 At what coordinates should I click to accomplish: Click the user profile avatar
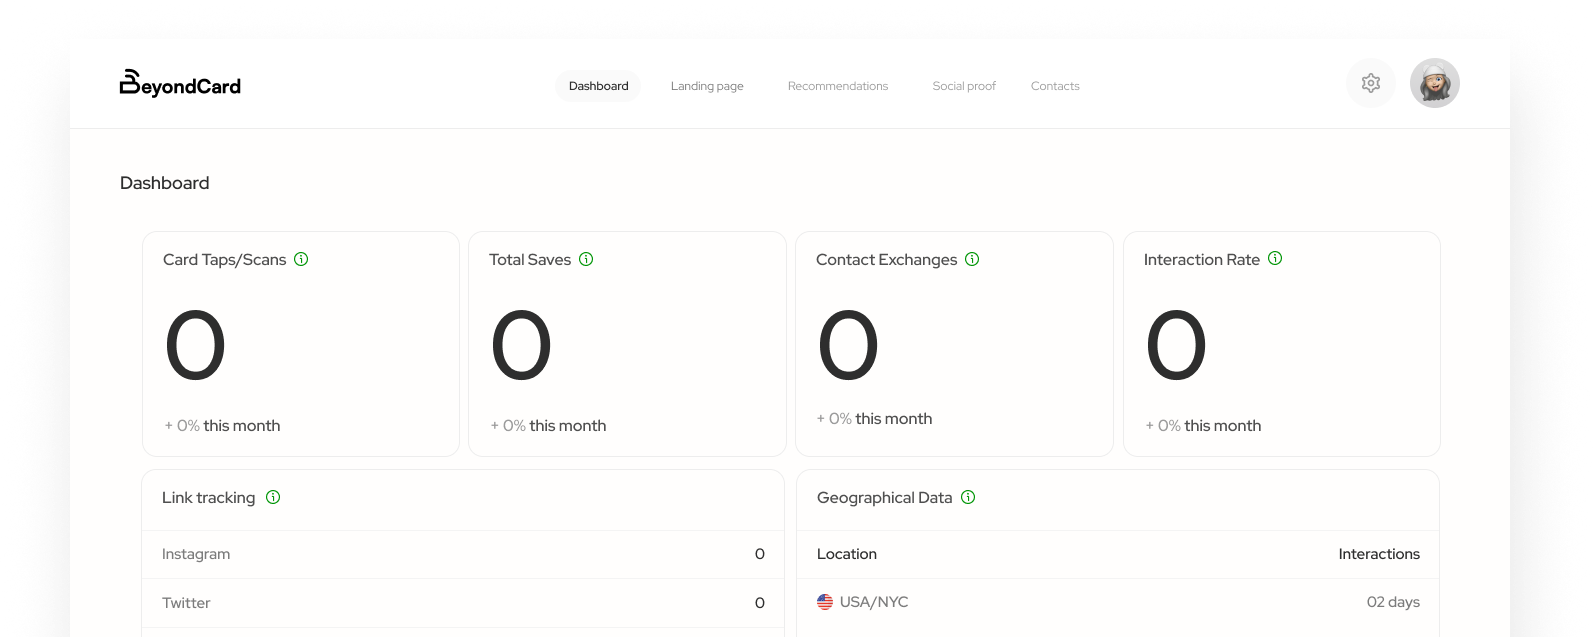coord(1434,84)
